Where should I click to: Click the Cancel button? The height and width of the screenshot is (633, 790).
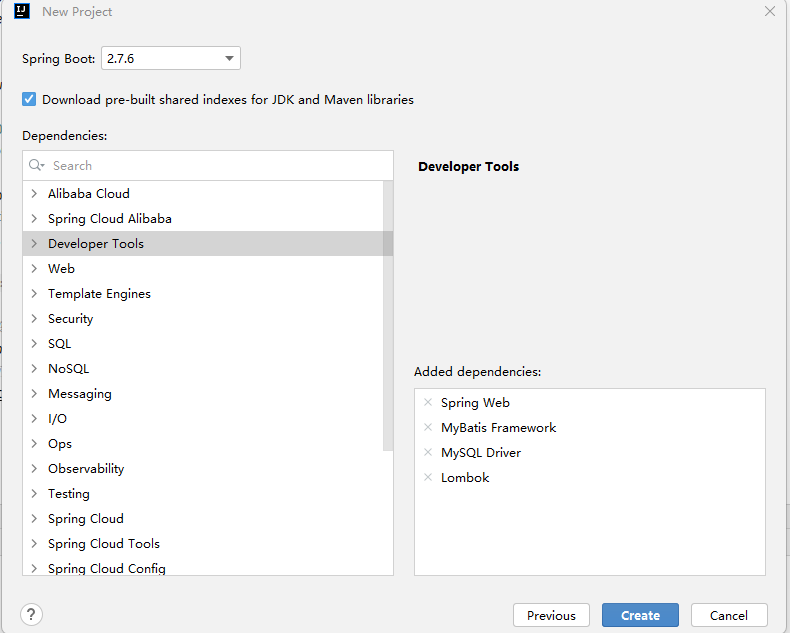[x=729, y=615]
